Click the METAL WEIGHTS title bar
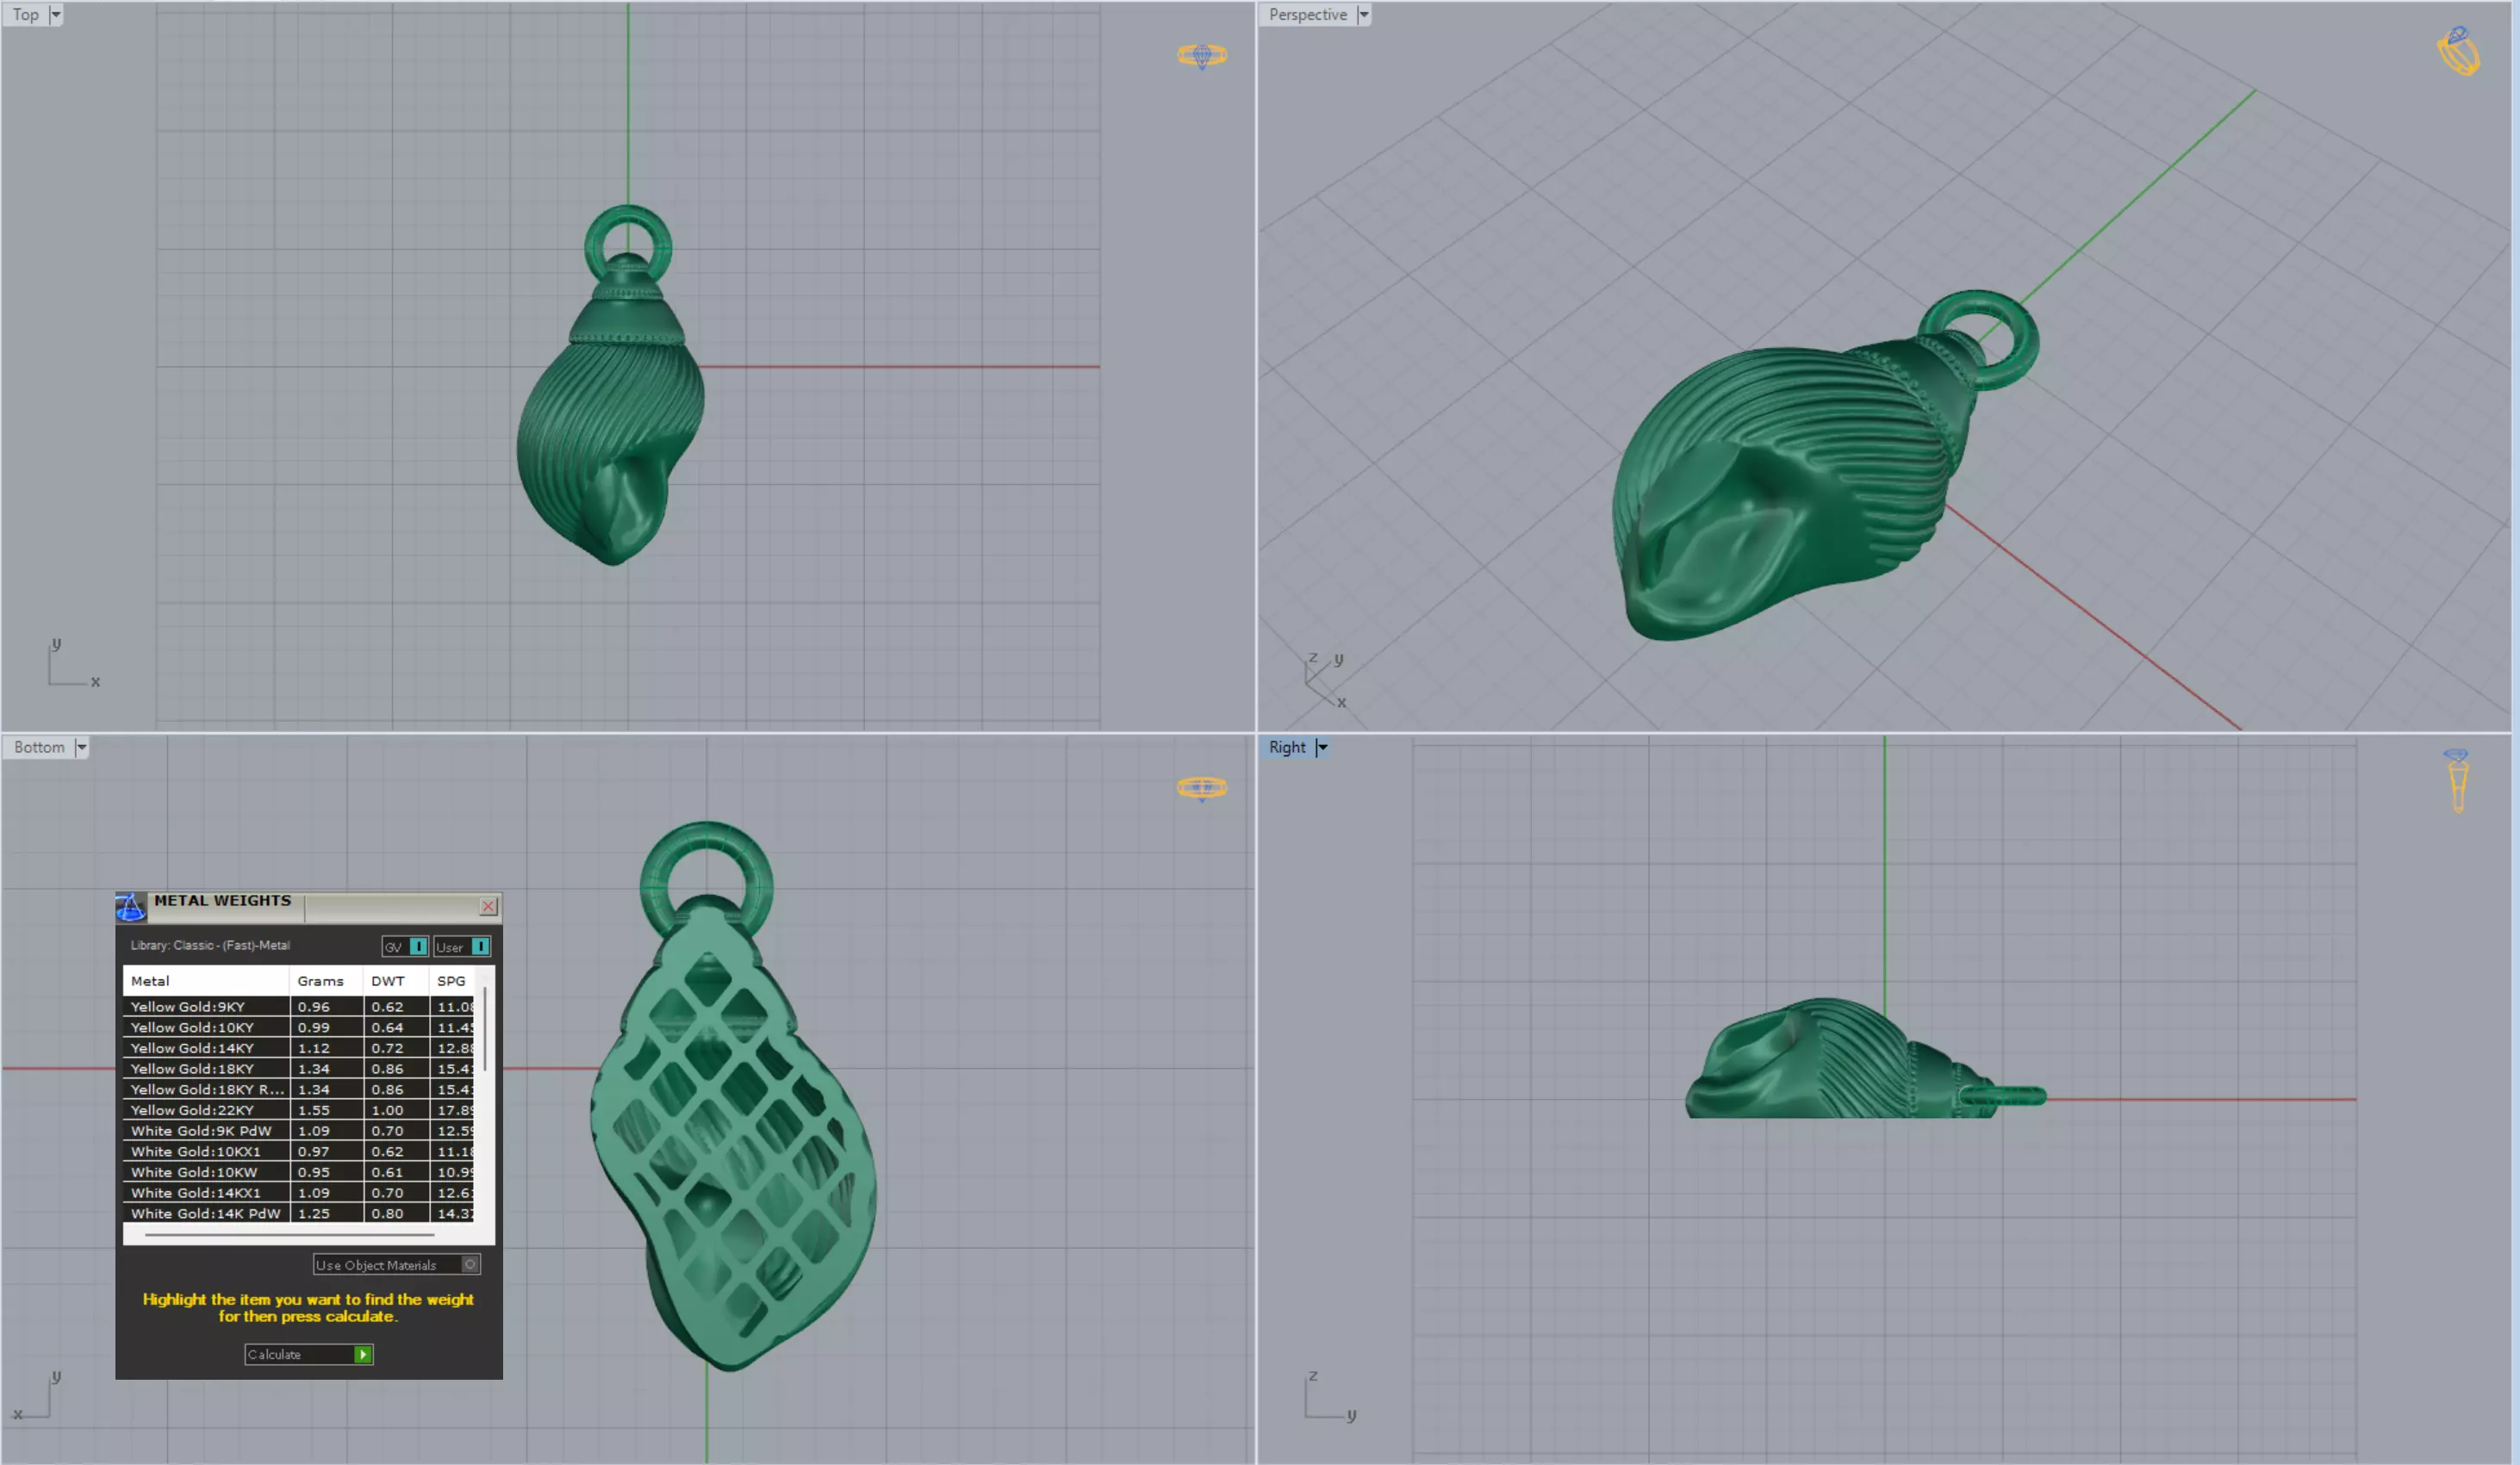The image size is (2520, 1465). coord(310,906)
